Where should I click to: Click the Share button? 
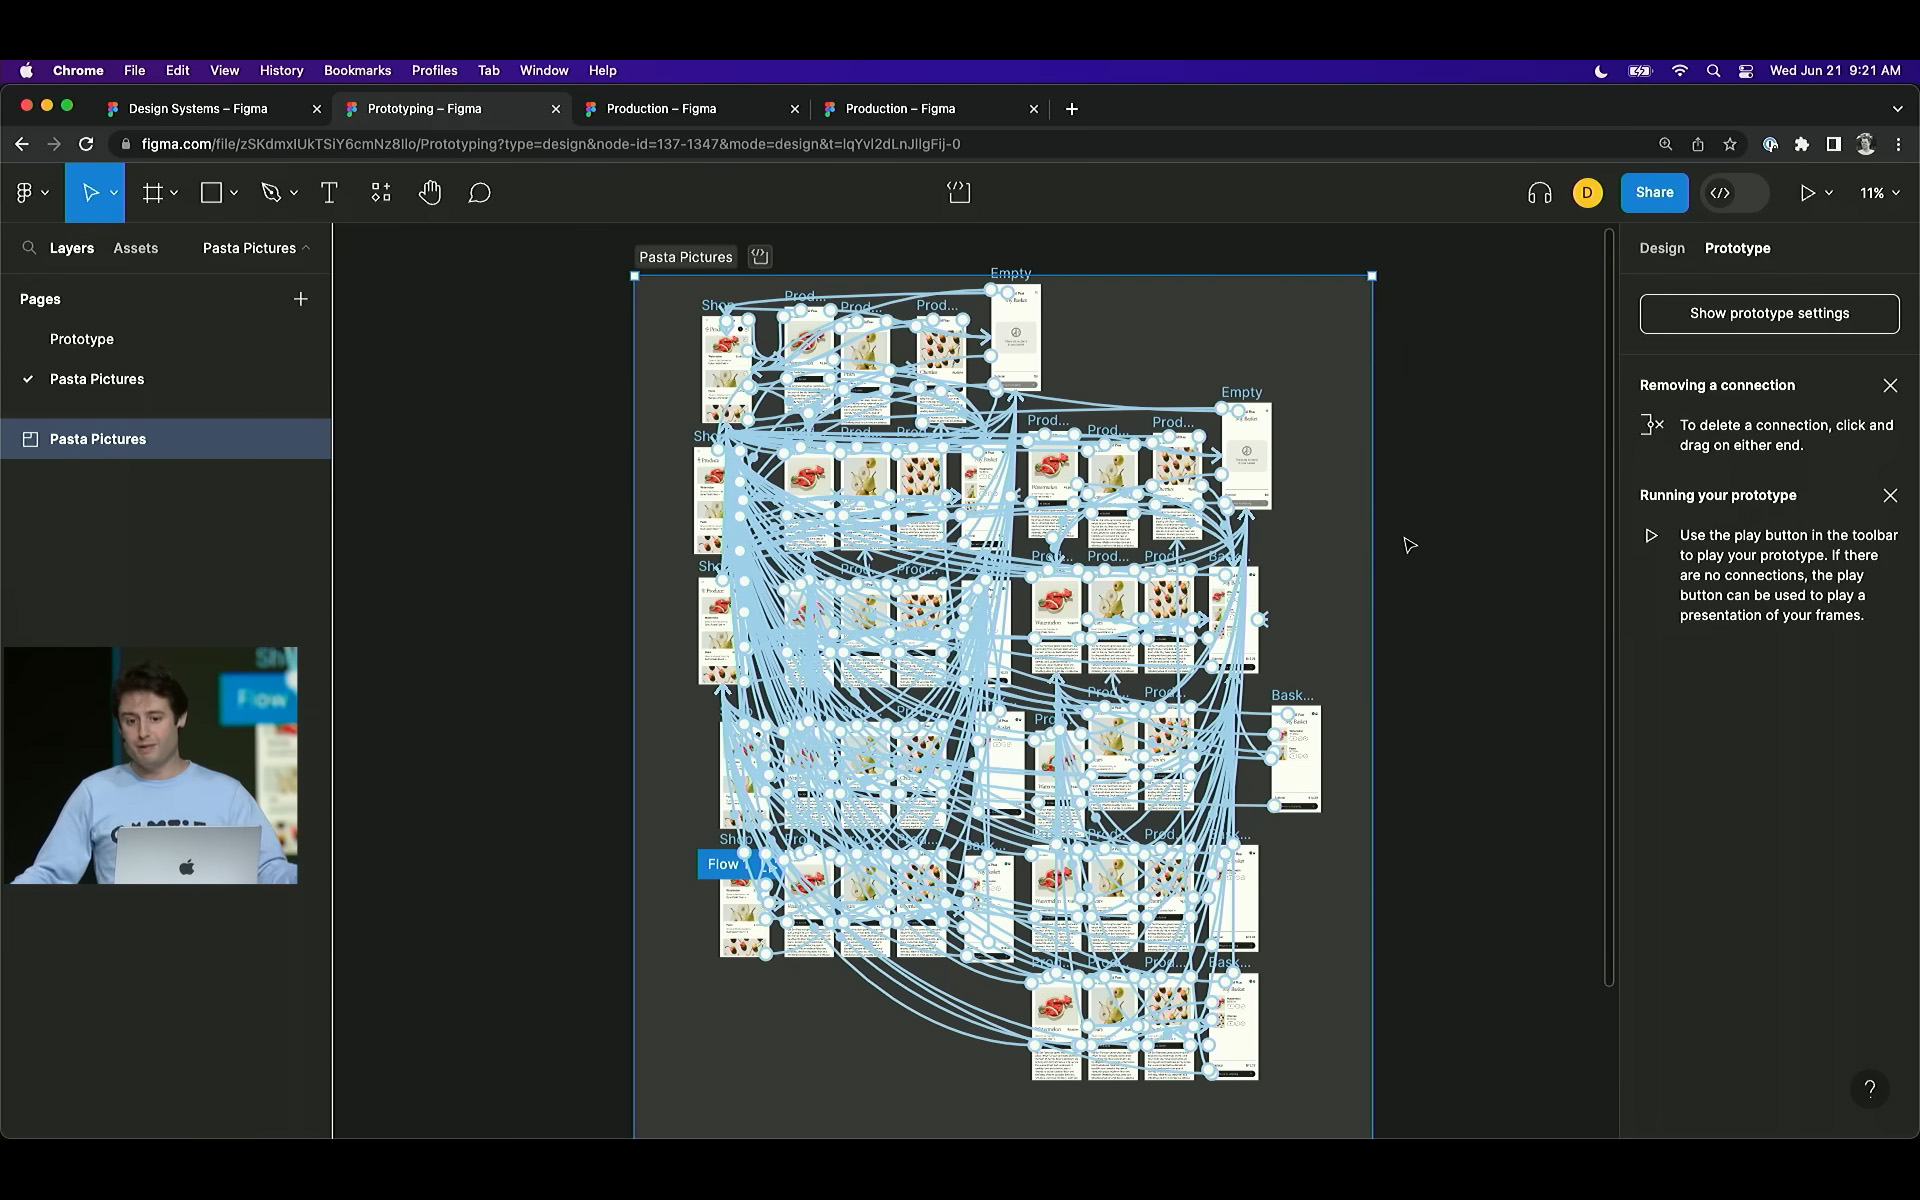(x=1653, y=192)
